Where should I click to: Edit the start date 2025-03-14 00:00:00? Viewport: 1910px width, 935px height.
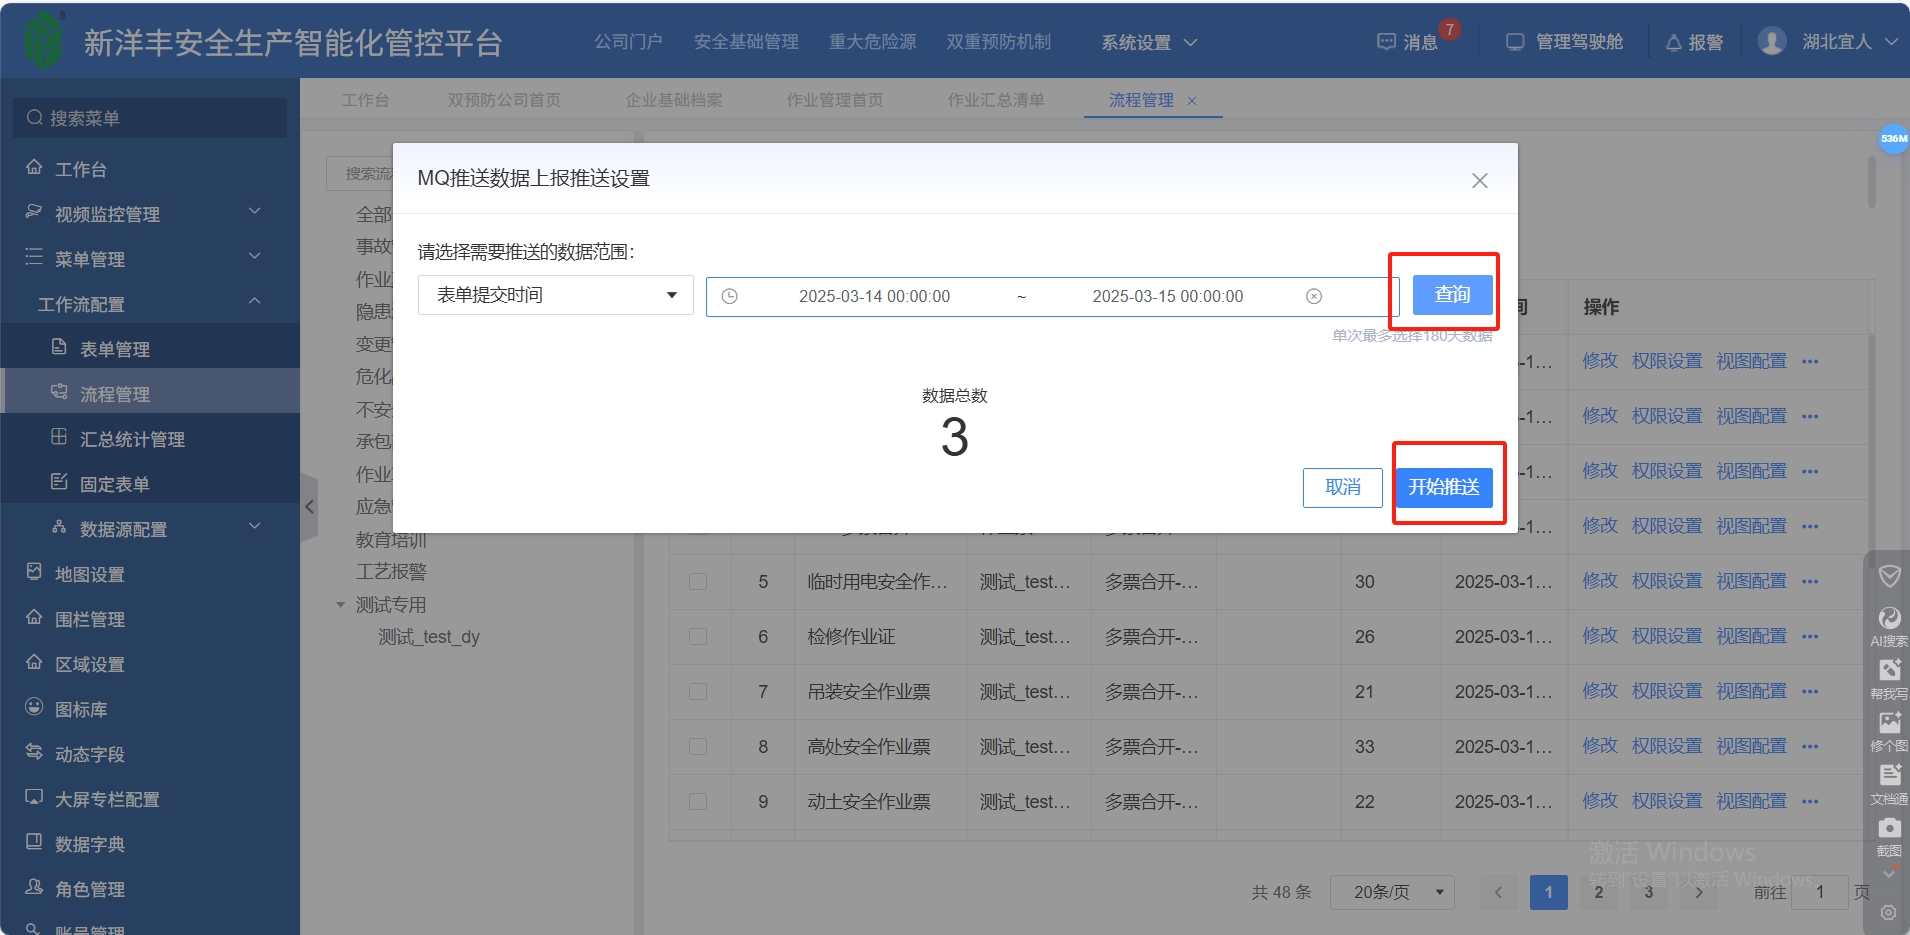[874, 296]
